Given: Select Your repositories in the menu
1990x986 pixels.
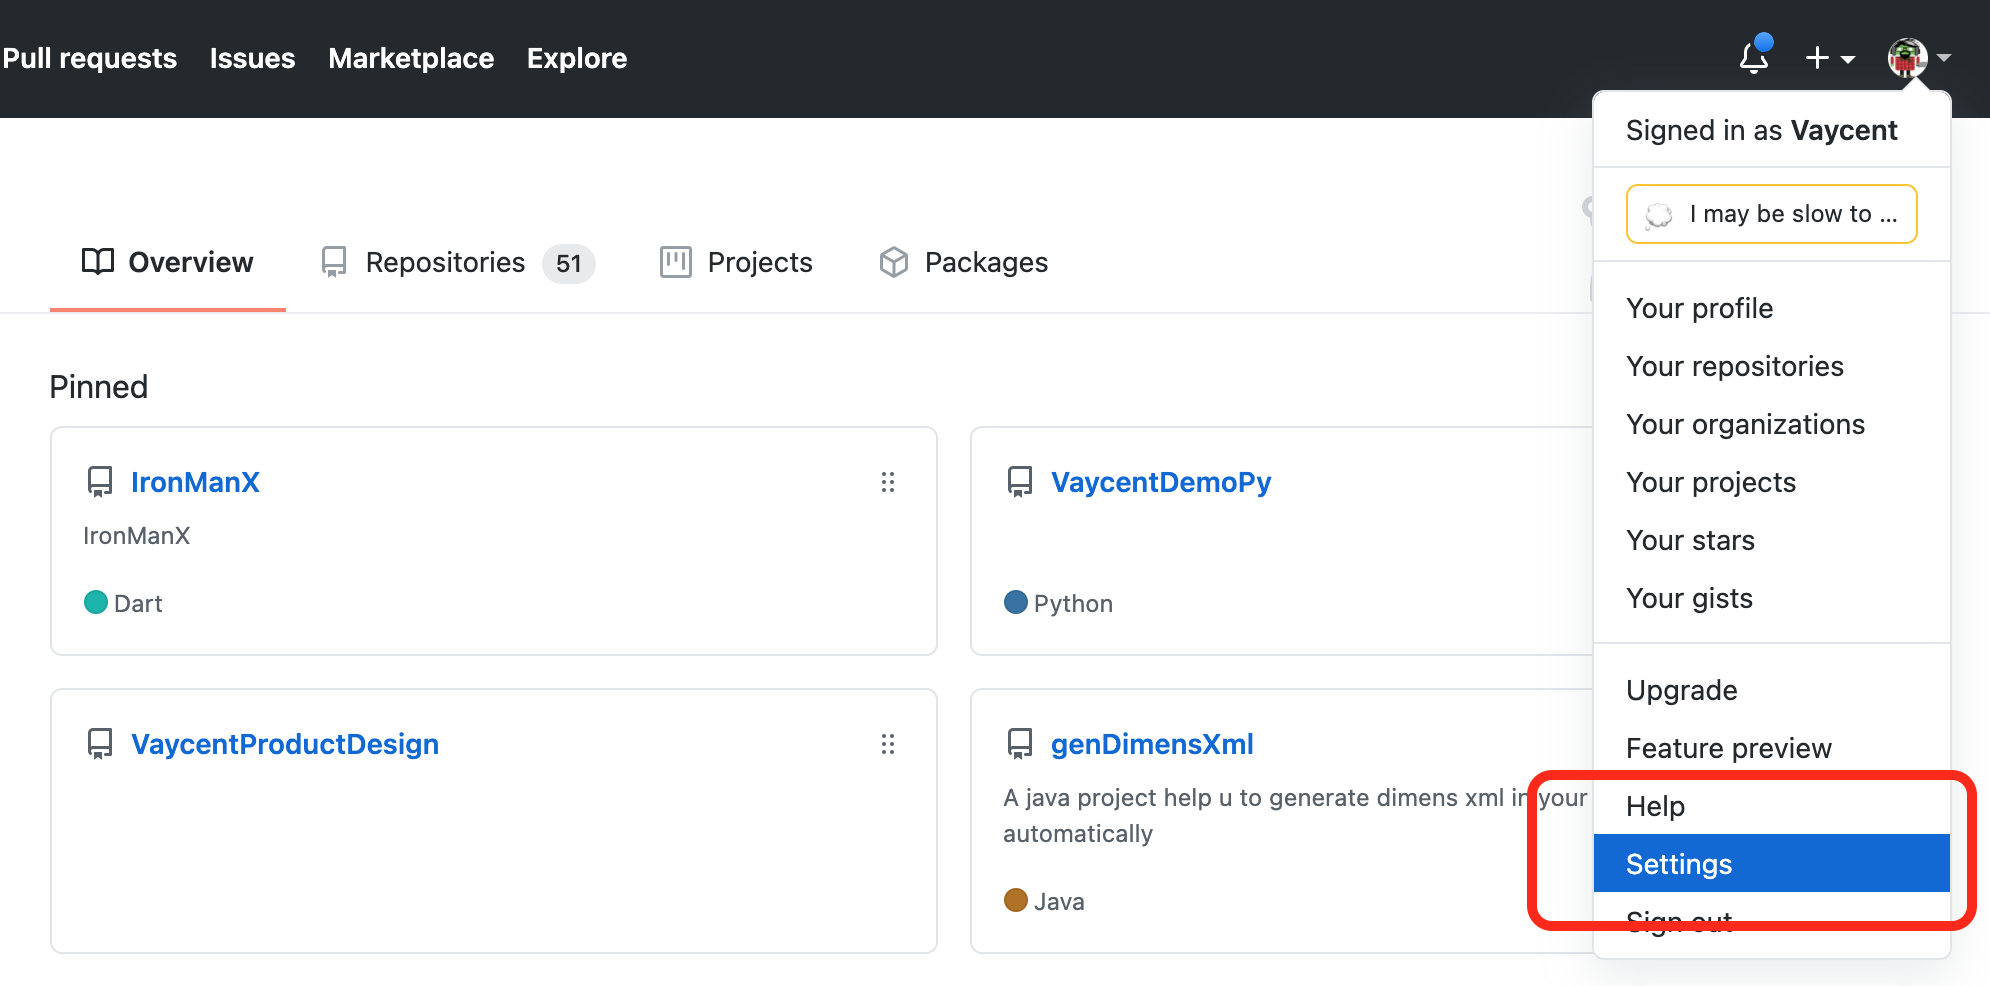Looking at the screenshot, I should tap(1771, 366).
